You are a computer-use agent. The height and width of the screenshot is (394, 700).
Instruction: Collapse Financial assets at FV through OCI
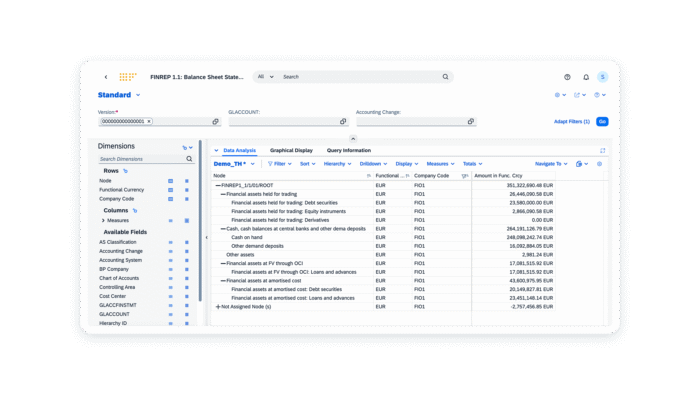[223, 263]
